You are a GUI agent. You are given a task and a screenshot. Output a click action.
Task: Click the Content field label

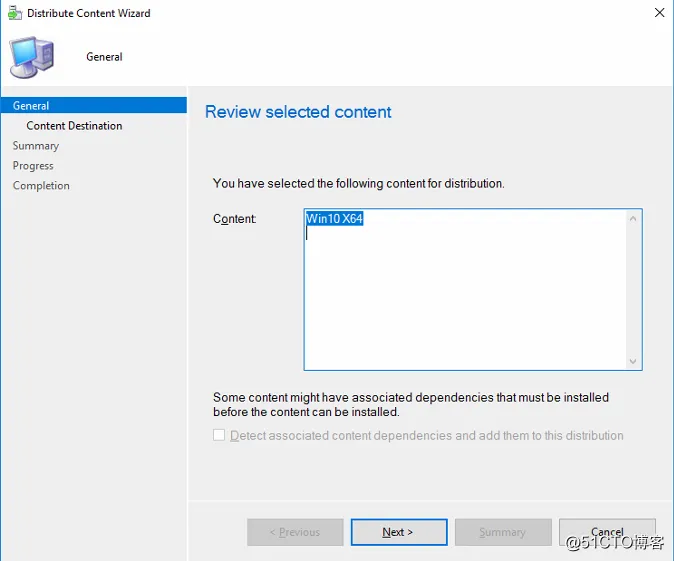[x=235, y=218]
